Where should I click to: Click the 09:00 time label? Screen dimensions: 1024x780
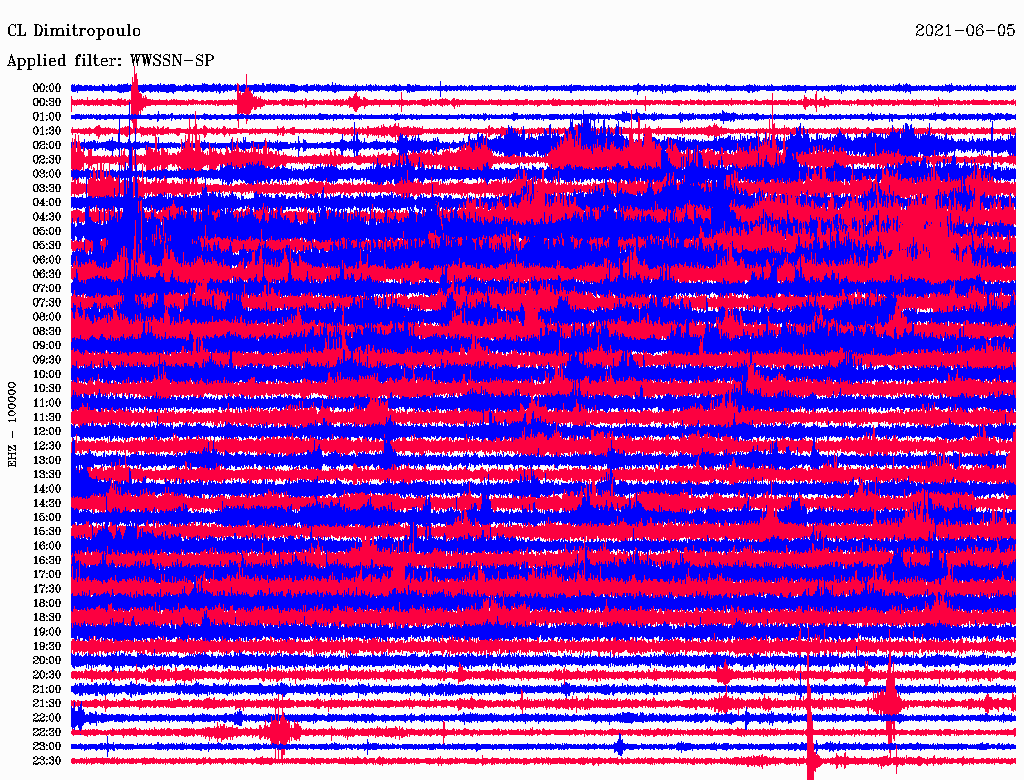[47, 346]
